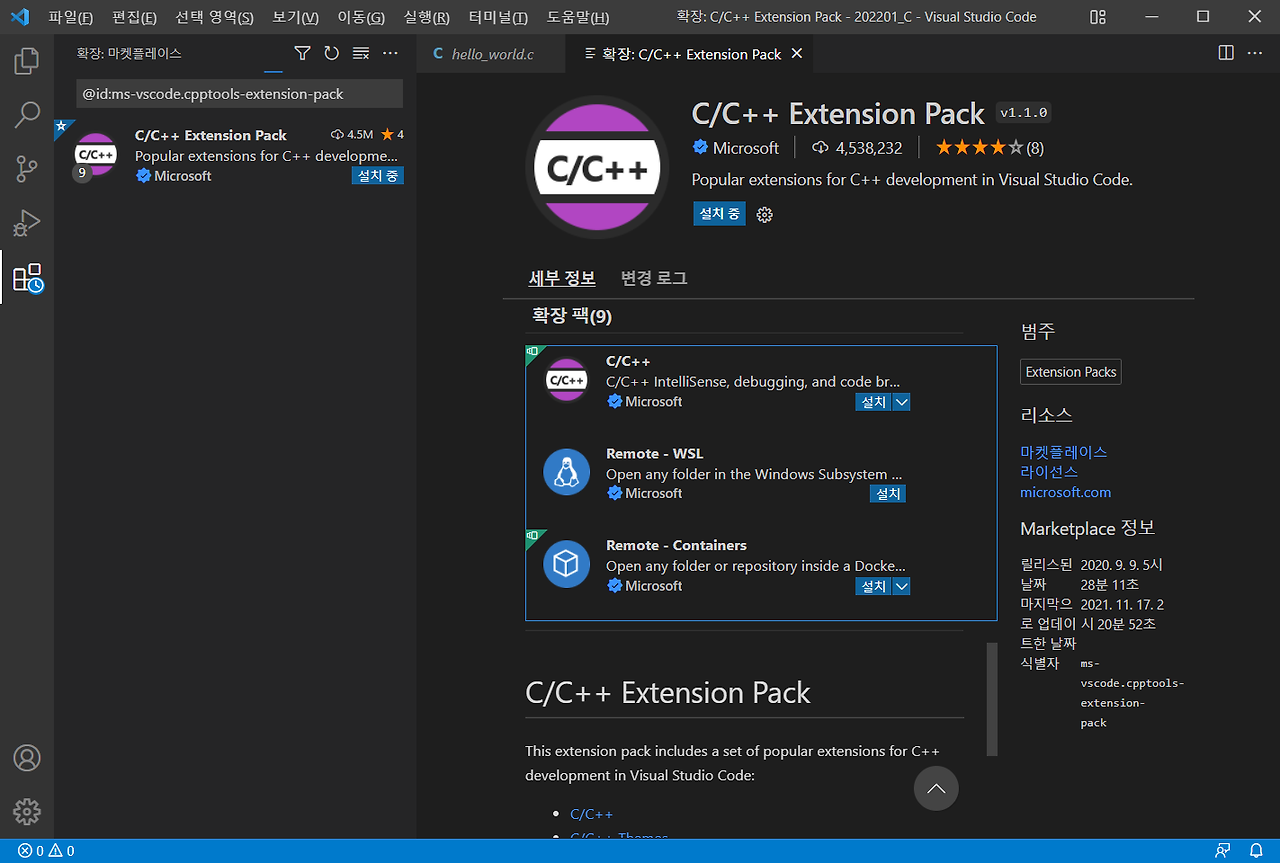Open the 편집(E) menu
Viewport: 1280px width, 863px height.
(134, 17)
